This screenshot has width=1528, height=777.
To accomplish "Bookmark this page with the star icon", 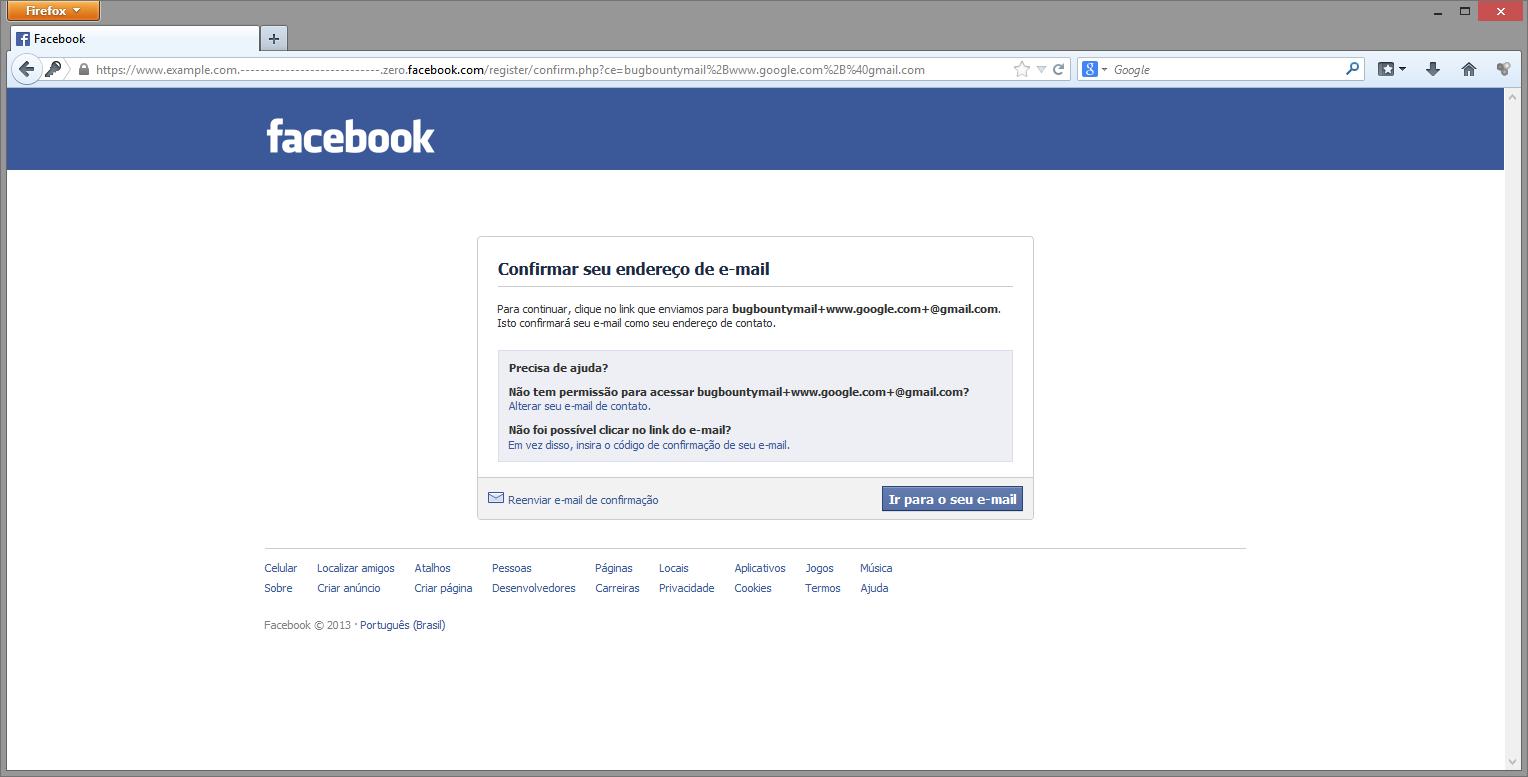I will [1021, 70].
